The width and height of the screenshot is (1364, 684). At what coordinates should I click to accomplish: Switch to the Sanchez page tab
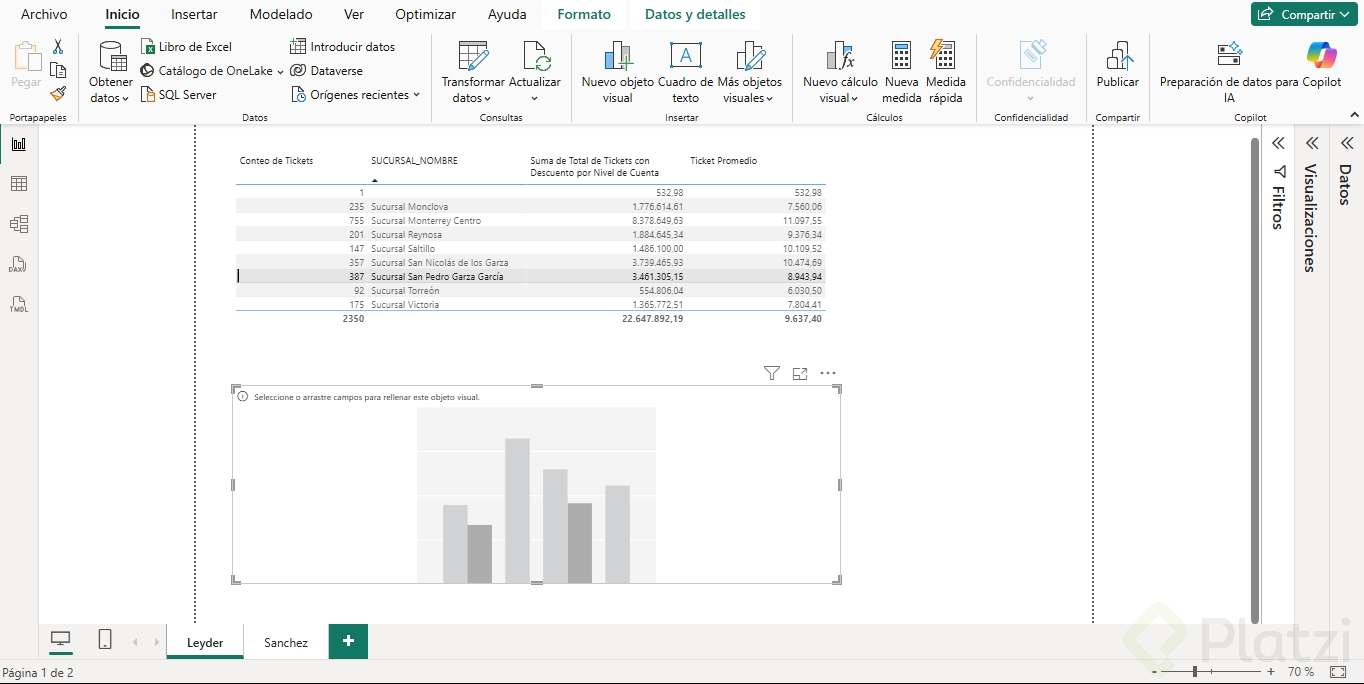pyautogui.click(x=286, y=643)
